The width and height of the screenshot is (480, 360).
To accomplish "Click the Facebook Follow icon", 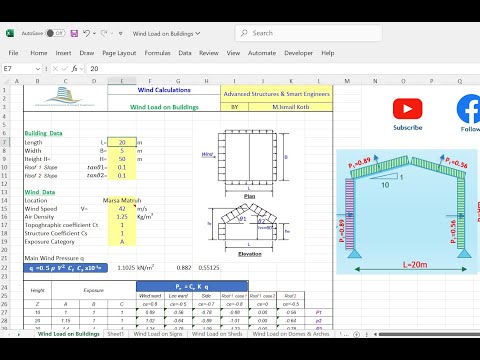I will point(468,109).
